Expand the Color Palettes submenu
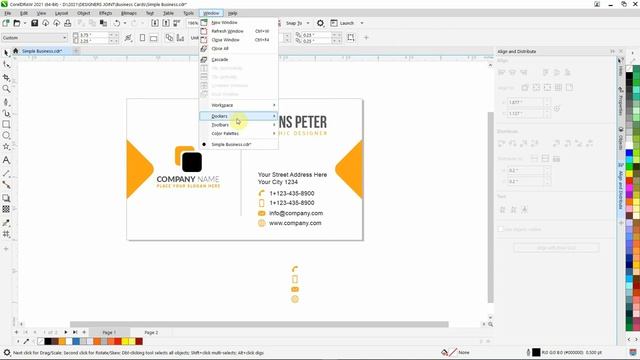Screen dimensions: 640x360 [238, 133]
